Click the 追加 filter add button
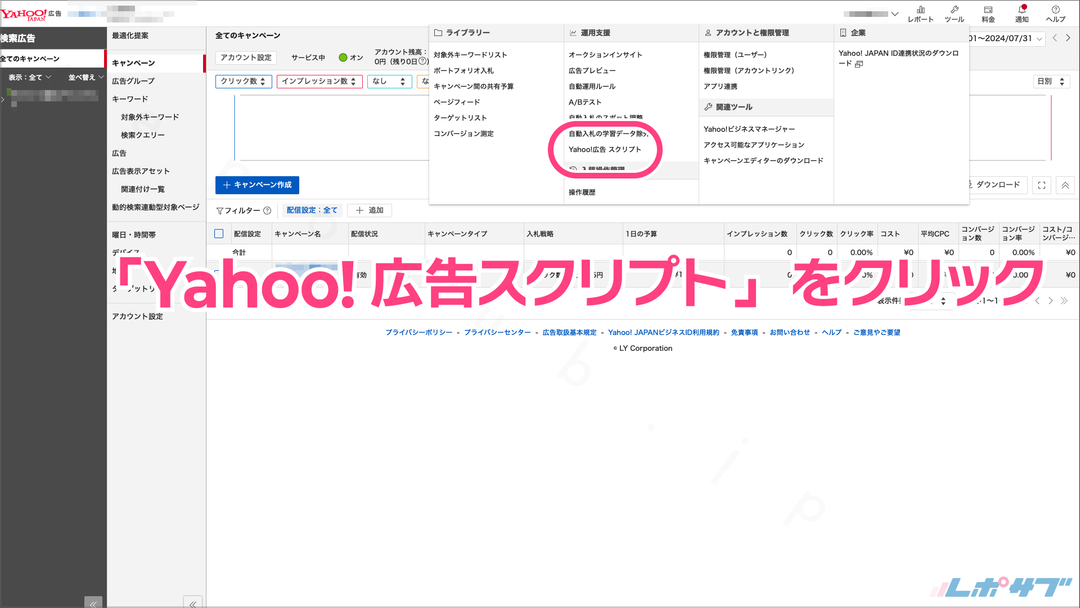This screenshot has width=1080, height=608. tap(370, 211)
